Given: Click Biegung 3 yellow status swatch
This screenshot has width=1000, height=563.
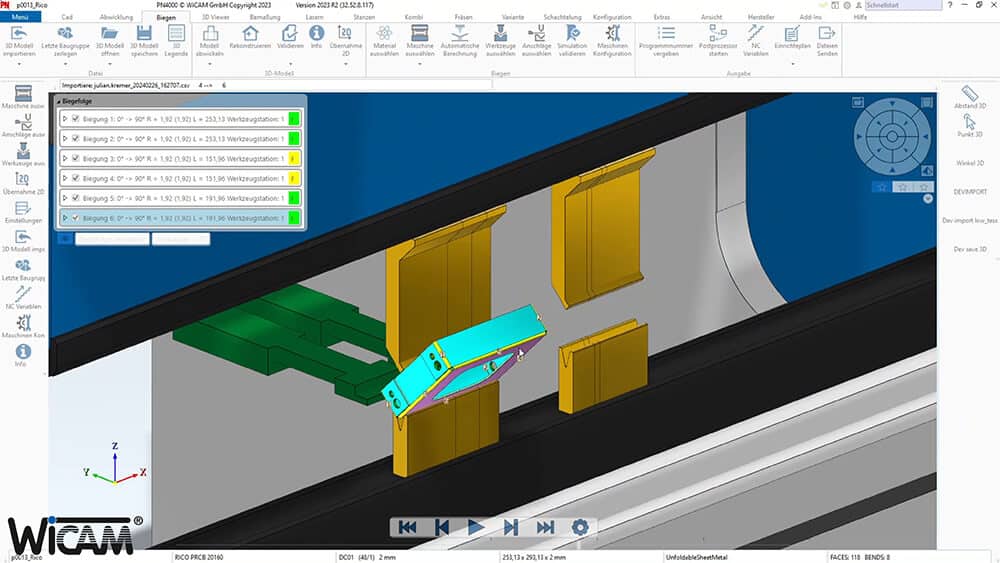Looking at the screenshot, I should pyautogui.click(x=293, y=158).
